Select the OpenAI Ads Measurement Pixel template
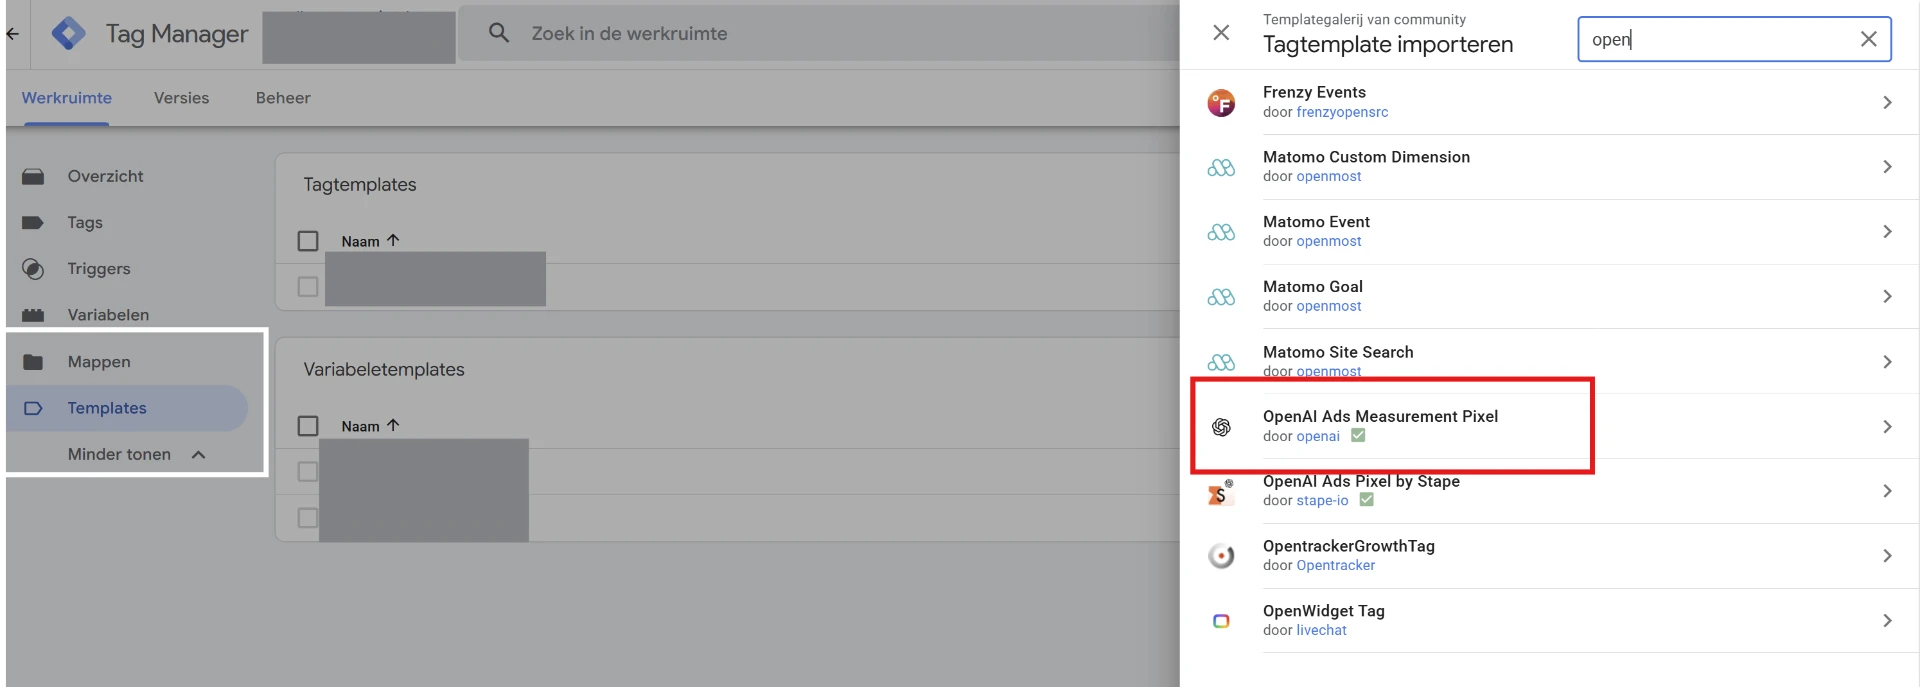1920x687 pixels. point(1550,427)
